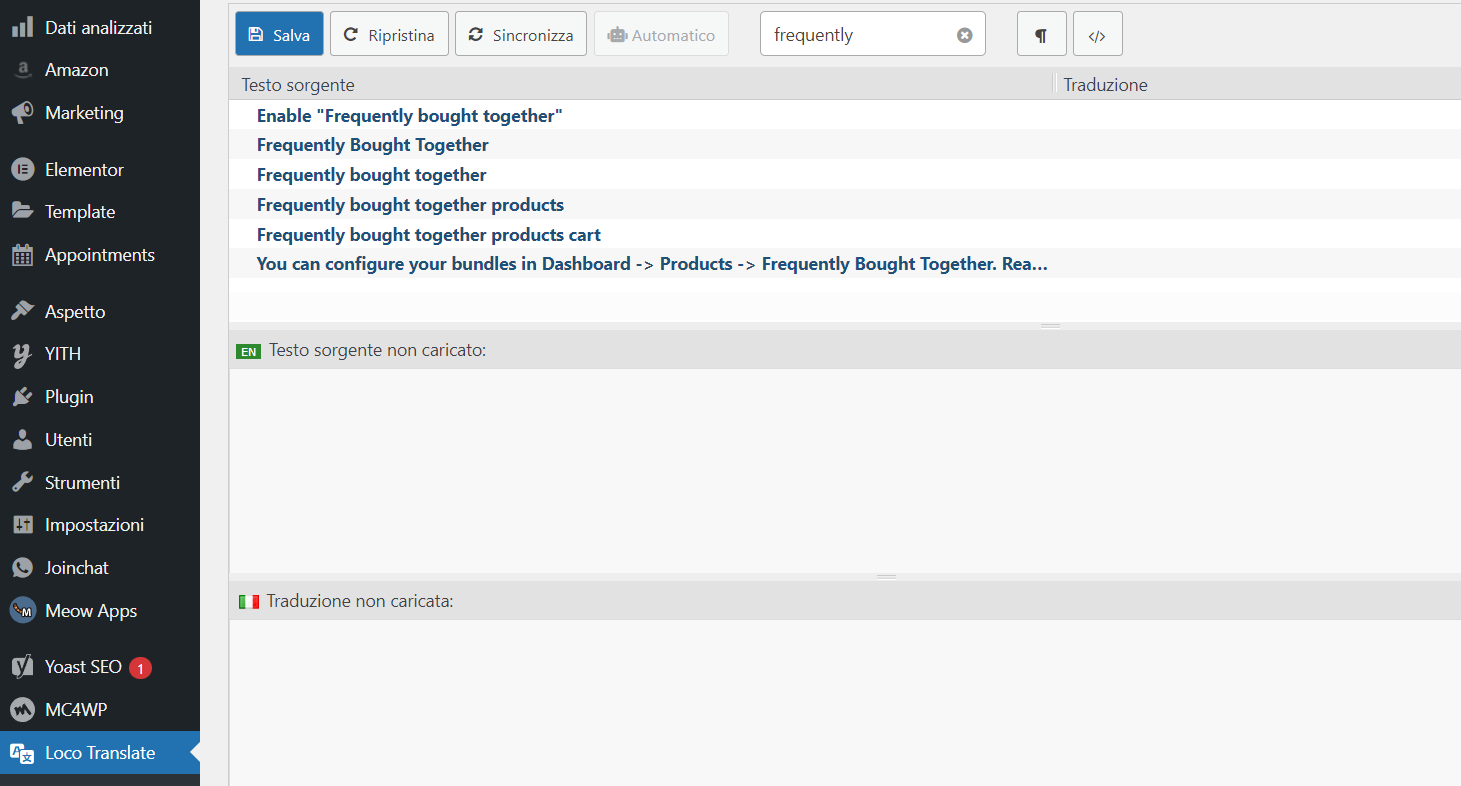Open the Loco Translate menu item
The image size is (1461, 786).
pyautogui.click(x=100, y=753)
